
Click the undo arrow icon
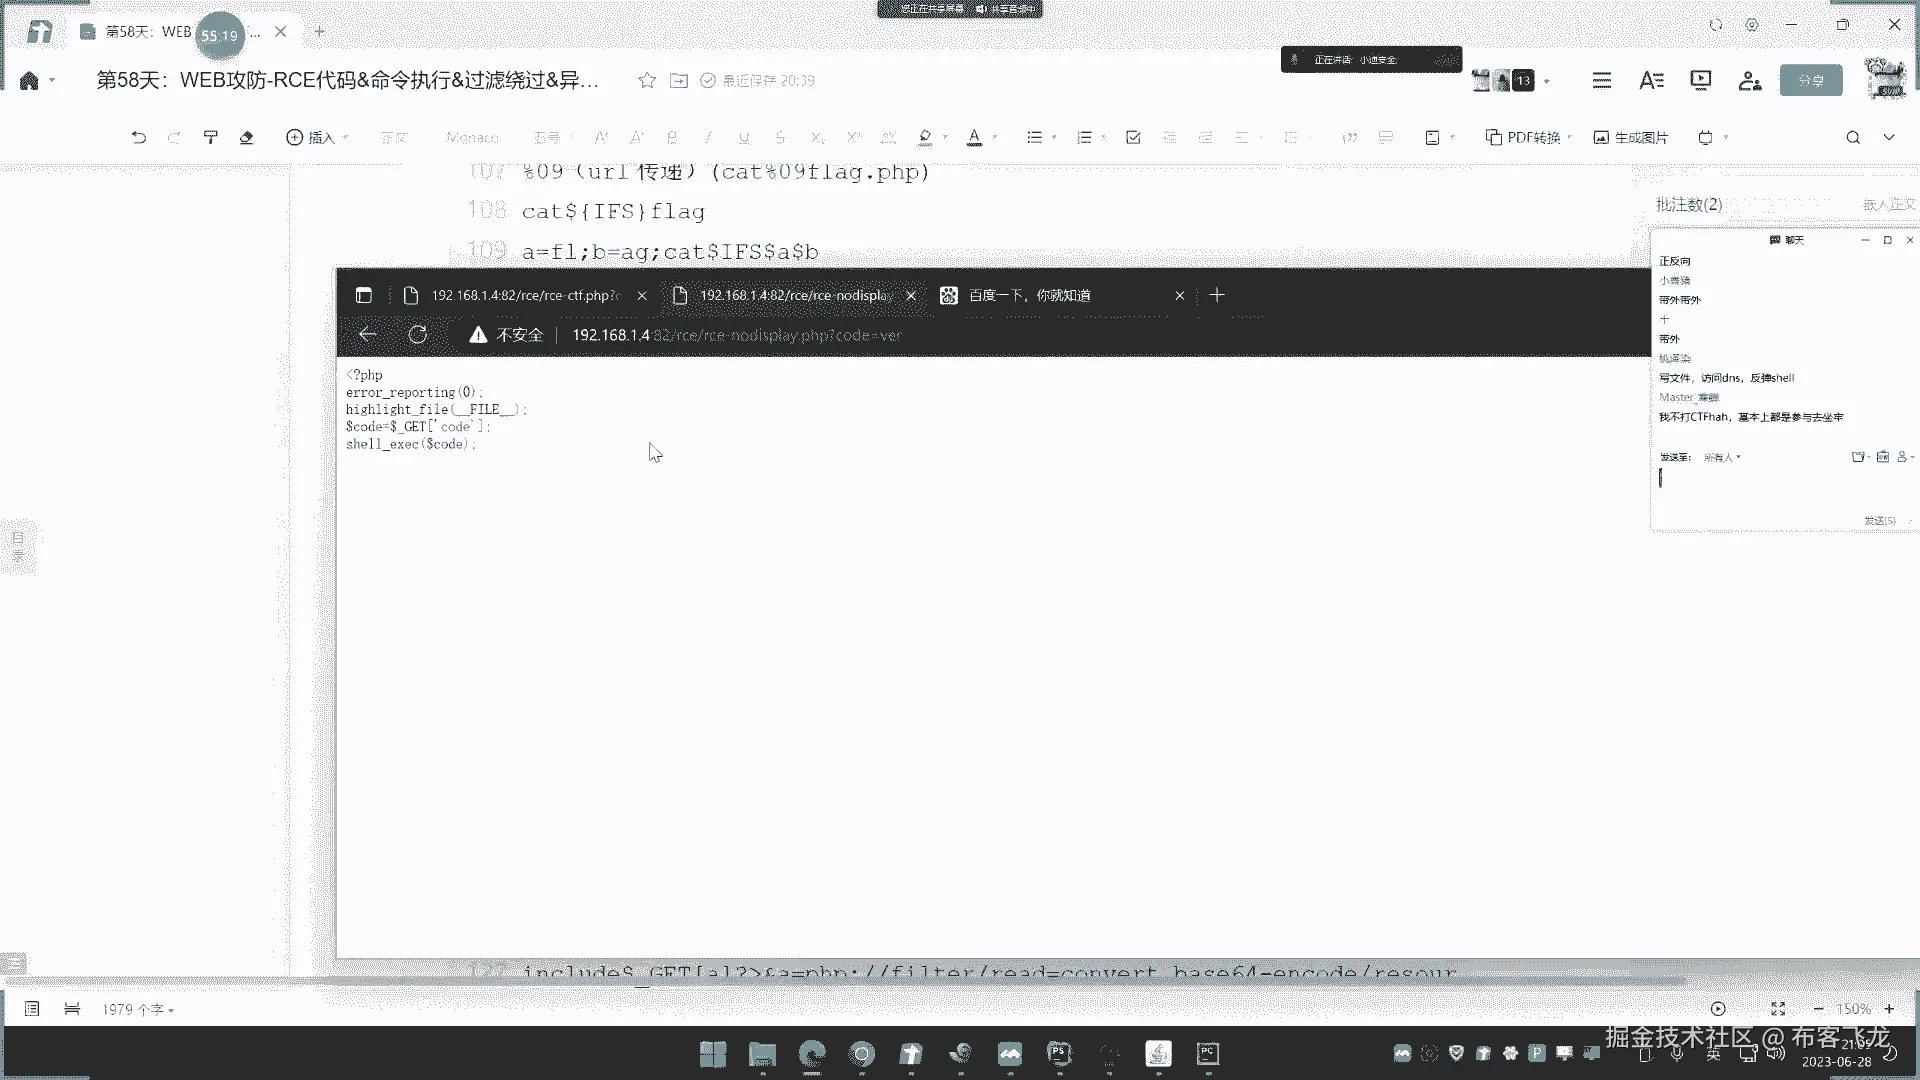pyautogui.click(x=139, y=137)
